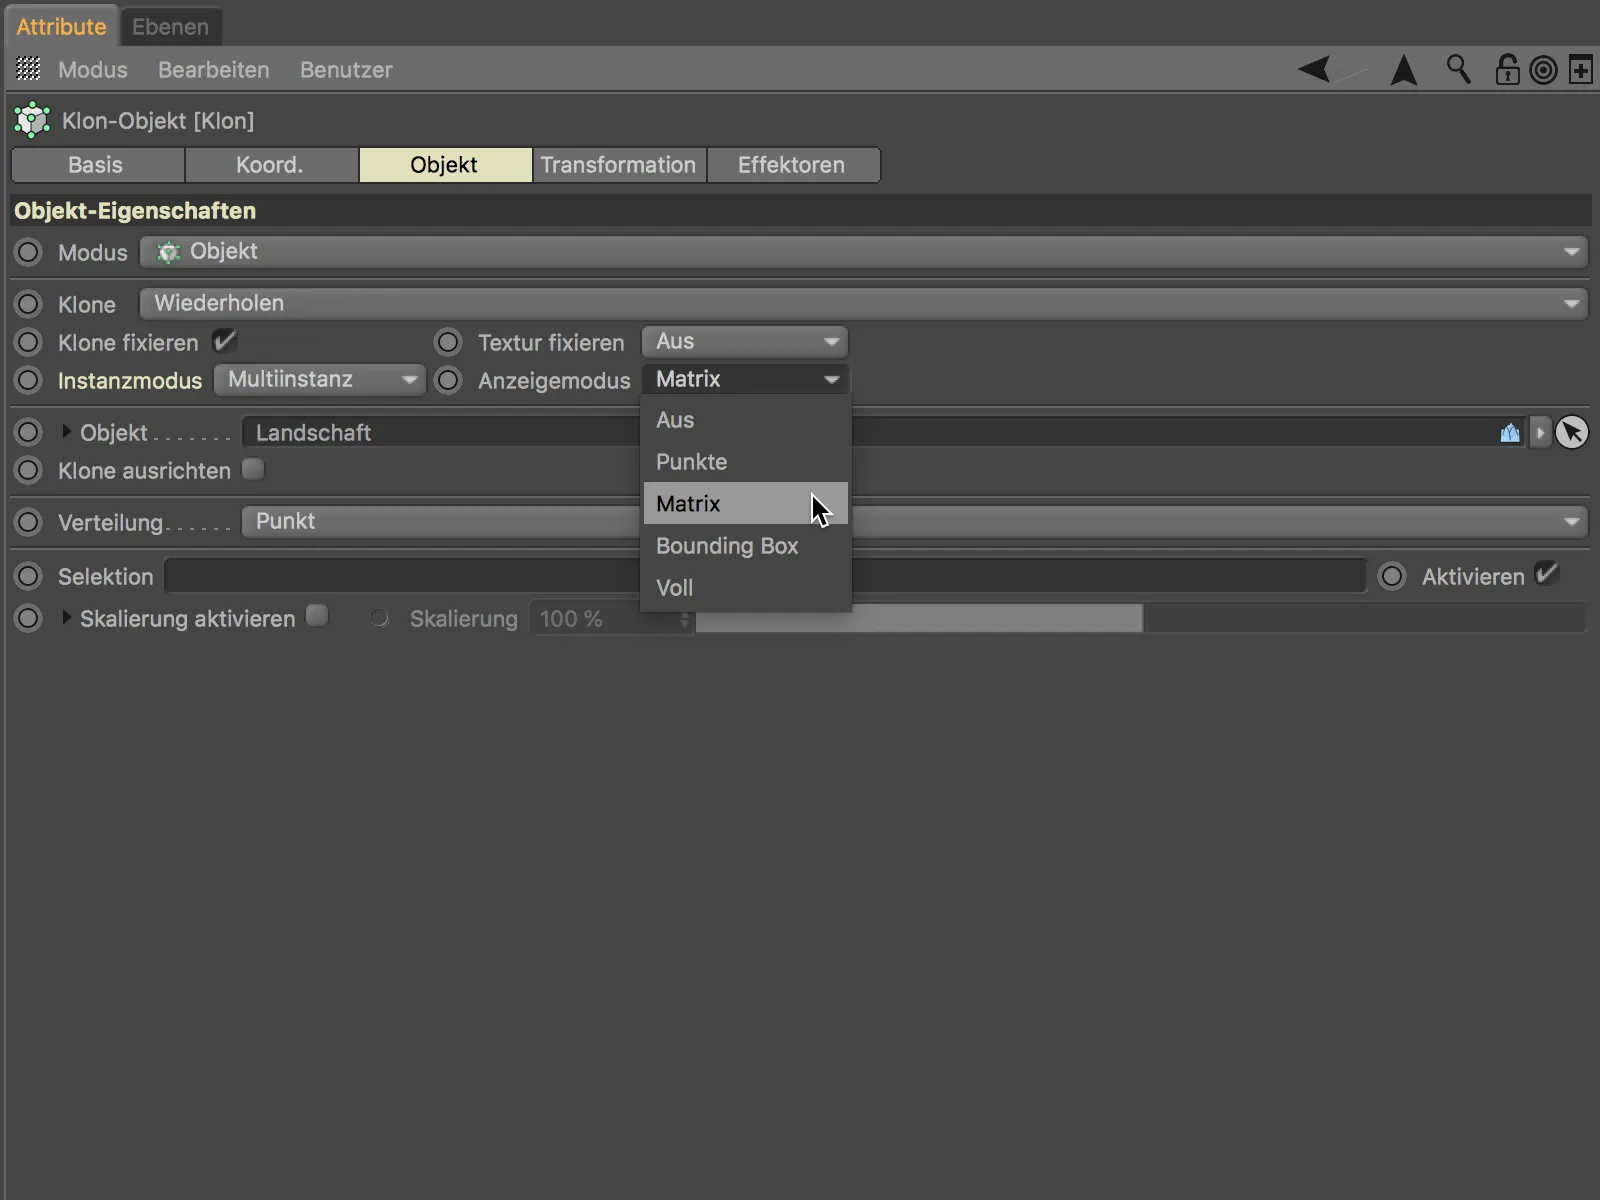Click the Skalierung slider bar

(x=1141, y=618)
